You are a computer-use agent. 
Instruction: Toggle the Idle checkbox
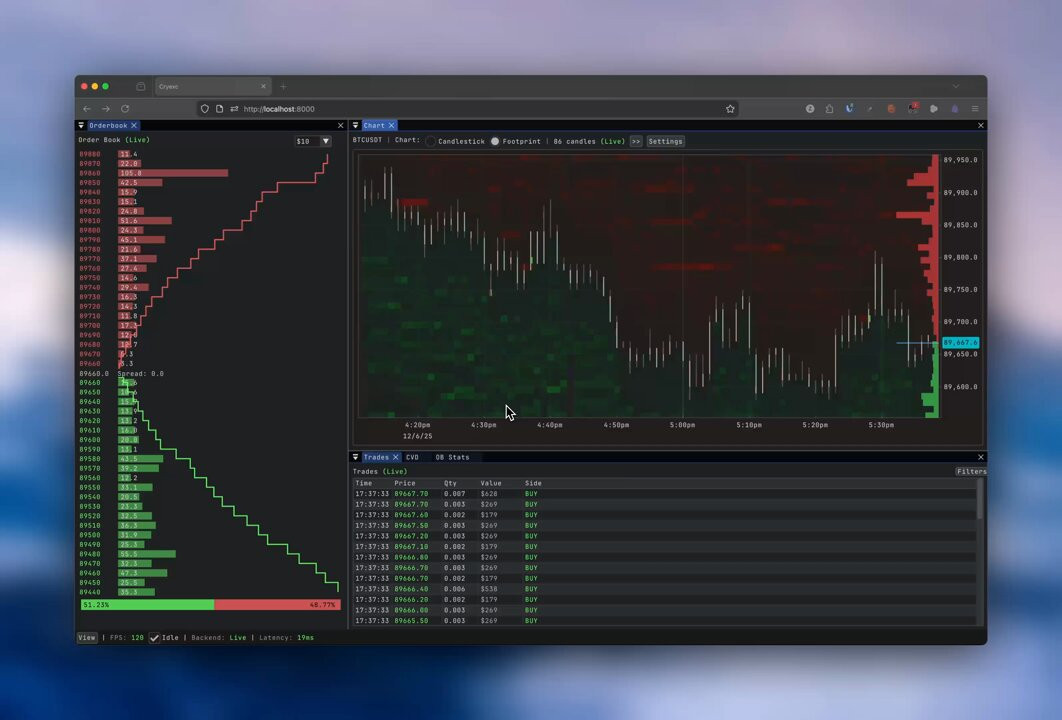(x=154, y=638)
